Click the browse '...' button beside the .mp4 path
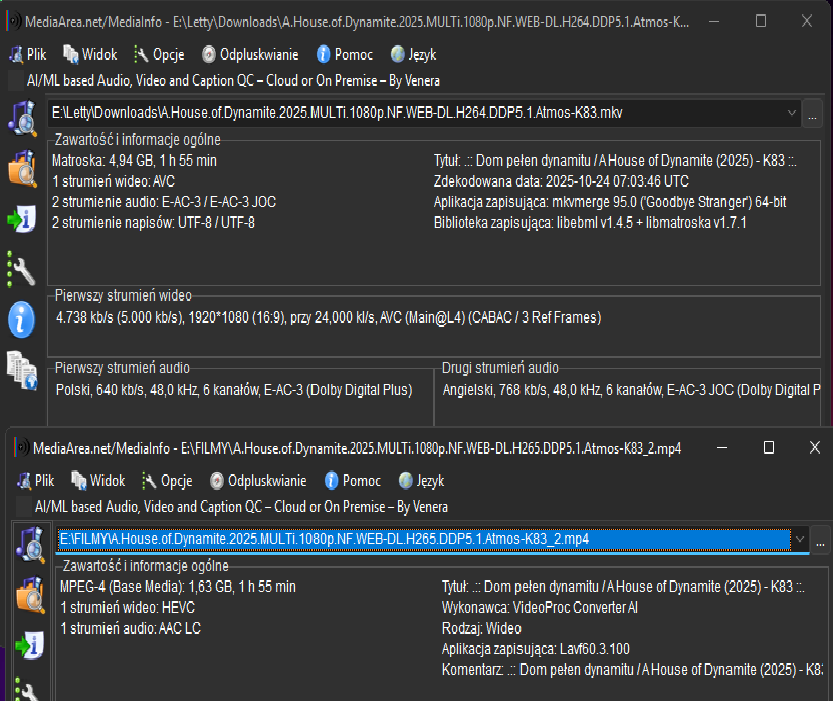Image resolution: width=833 pixels, height=701 pixels. 820,540
